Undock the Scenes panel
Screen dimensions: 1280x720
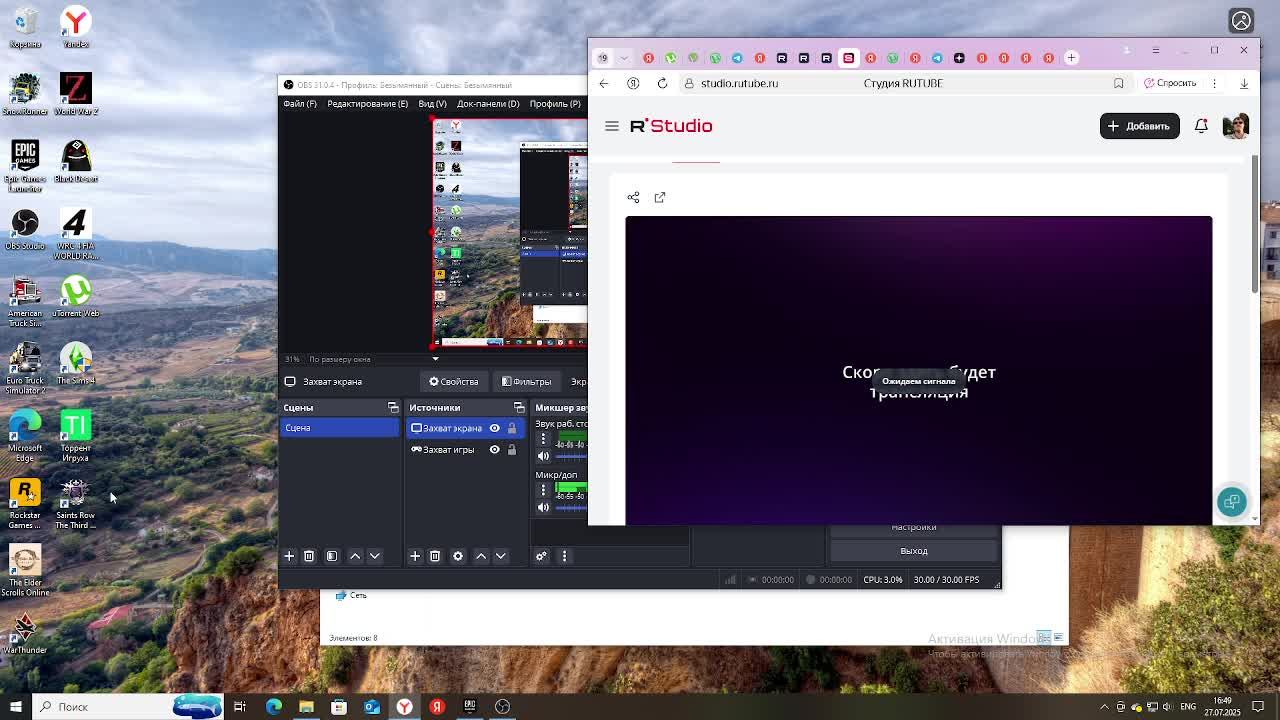tap(393, 407)
